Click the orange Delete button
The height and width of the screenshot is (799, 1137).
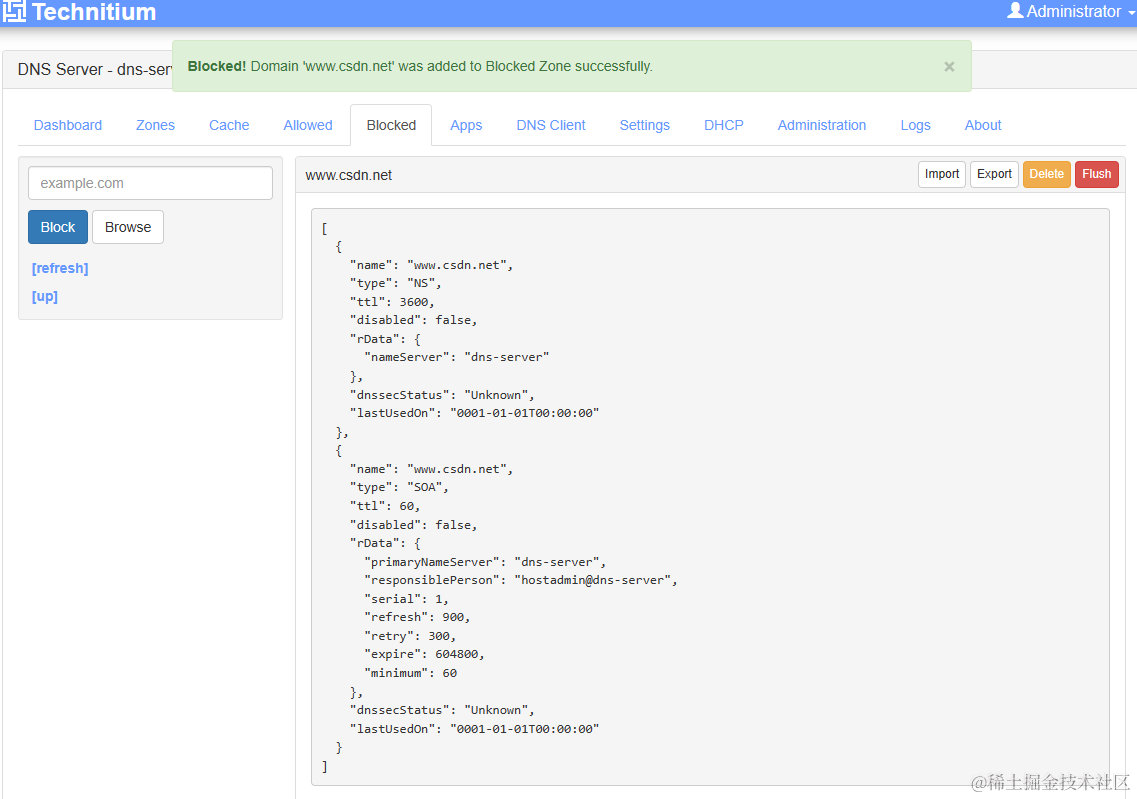tap(1046, 174)
